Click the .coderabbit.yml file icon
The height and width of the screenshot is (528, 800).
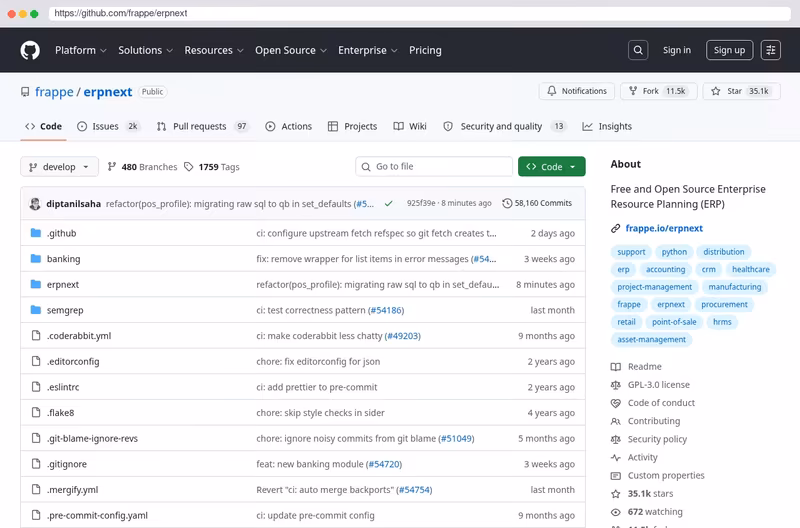[x=36, y=335]
